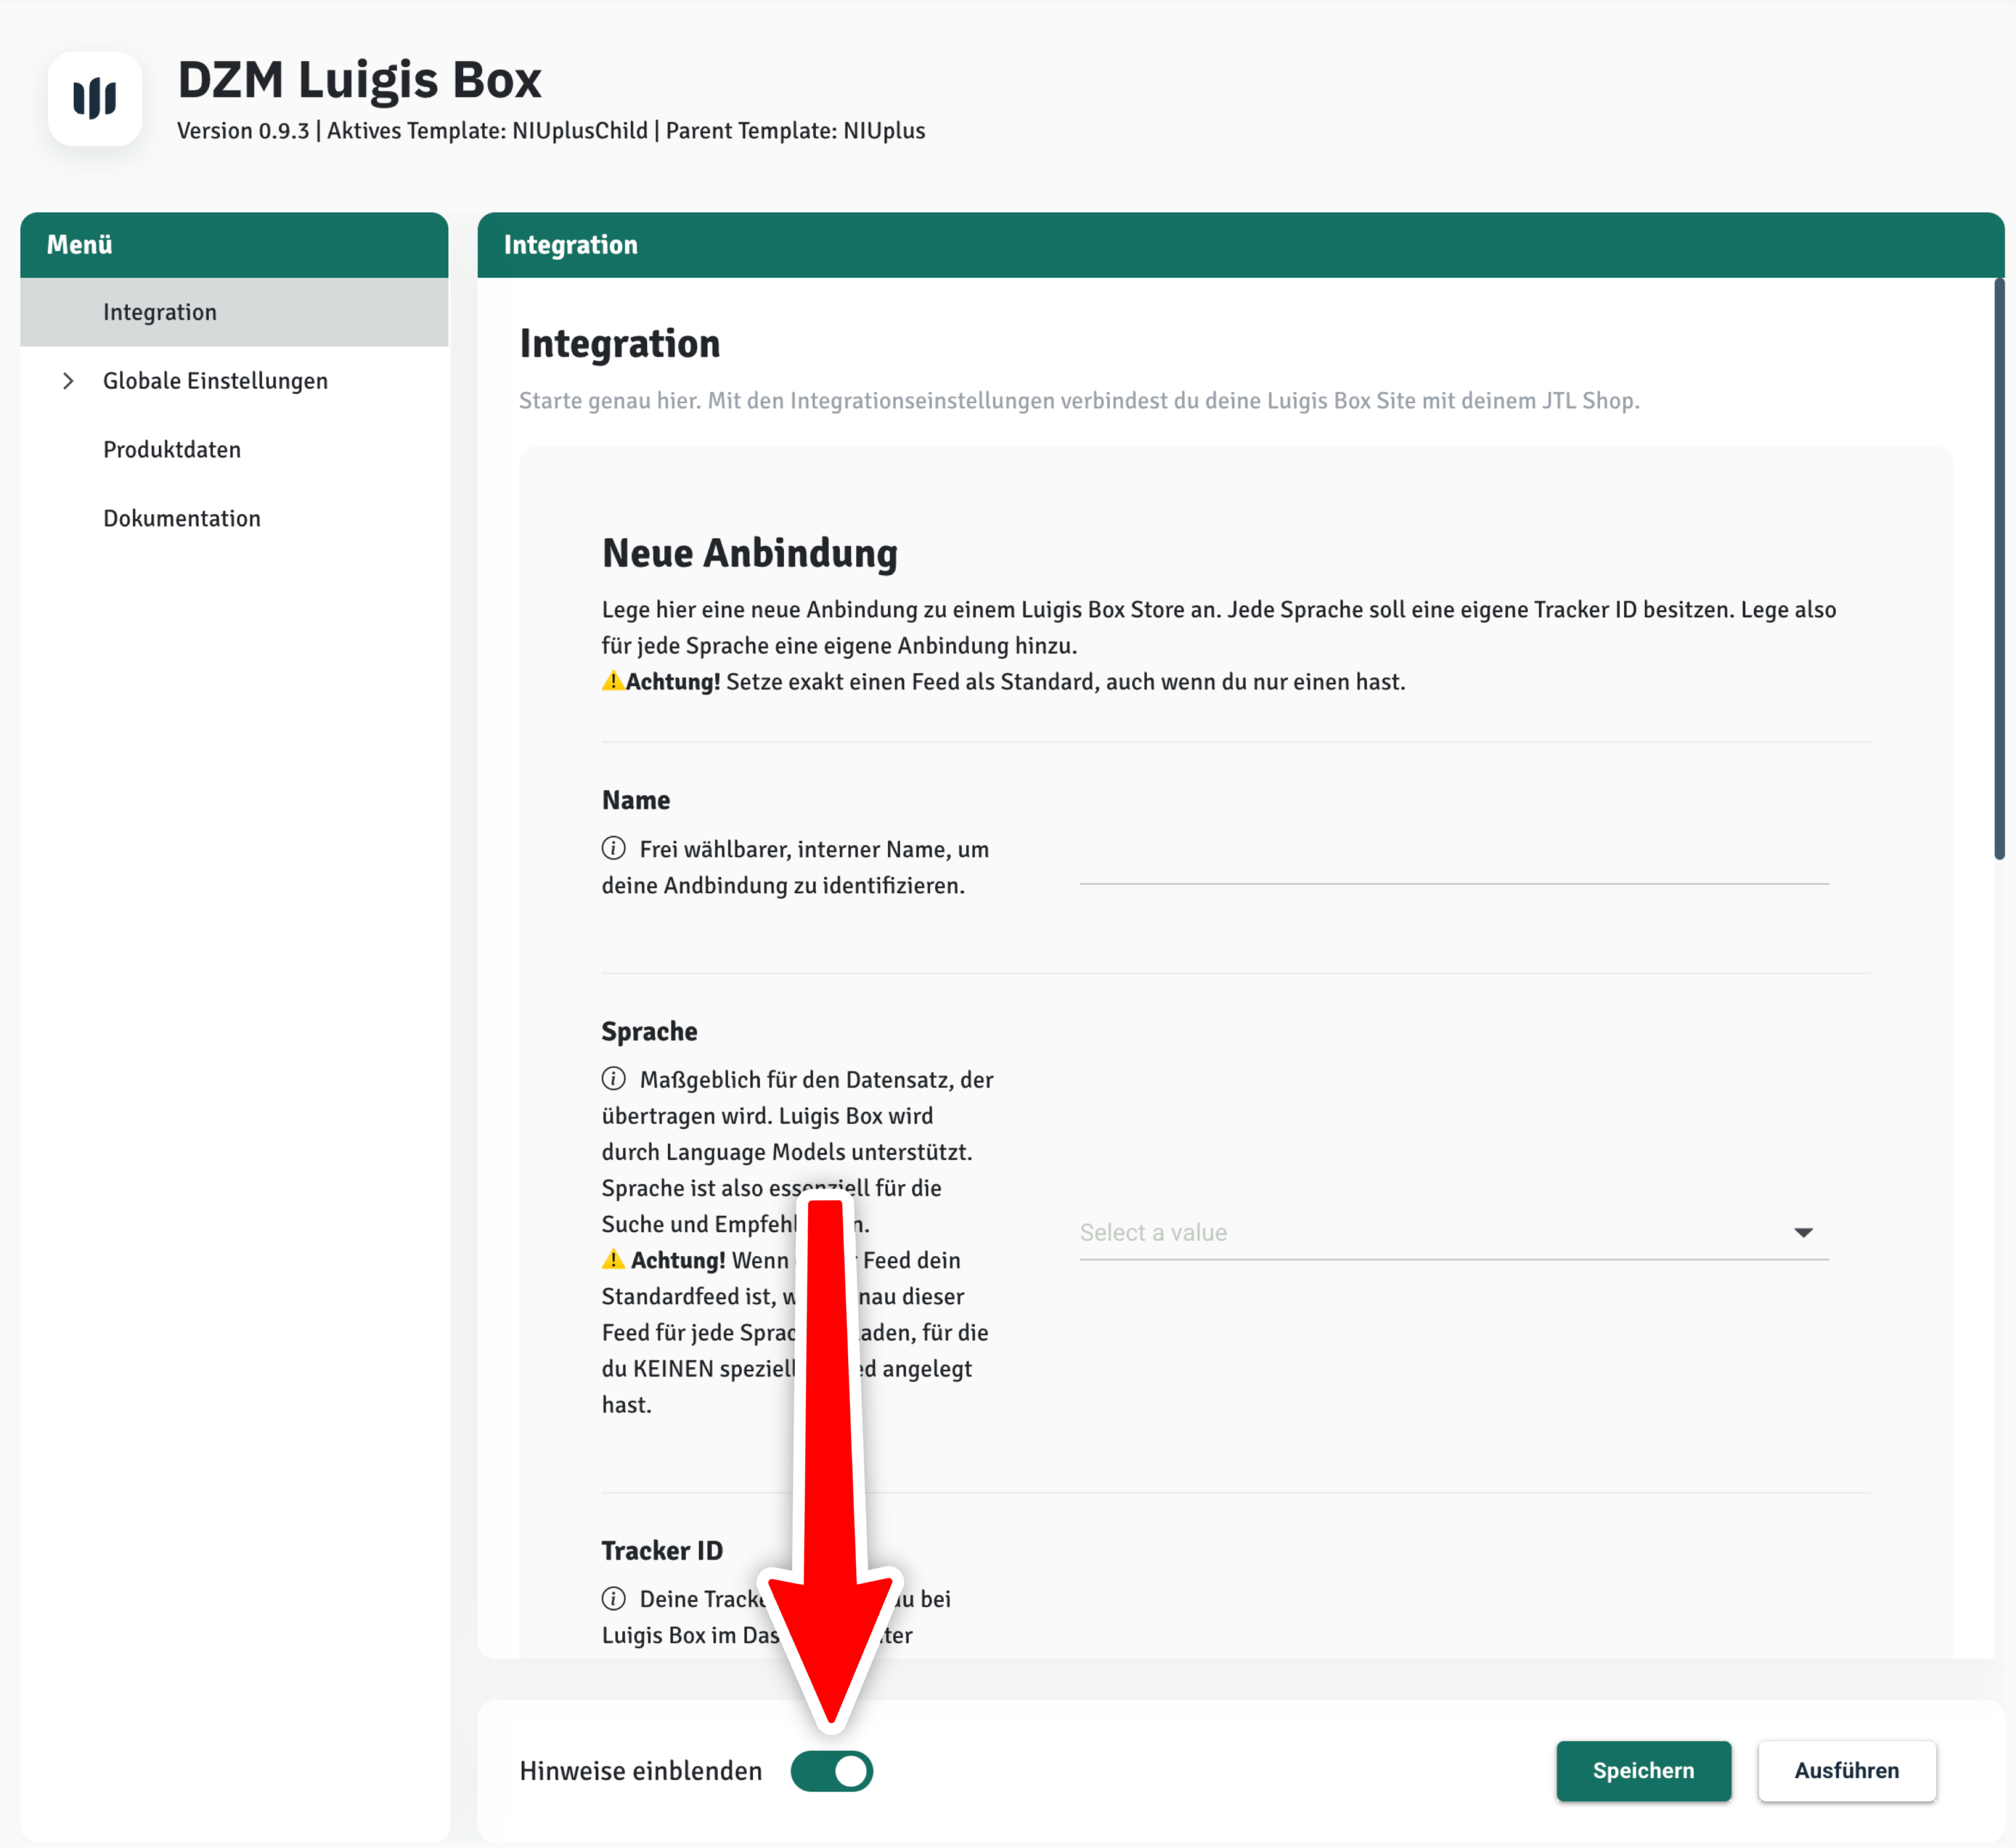The width and height of the screenshot is (2016, 1848).
Task: Click the Sprache dropdown arrow
Action: [x=1802, y=1232]
